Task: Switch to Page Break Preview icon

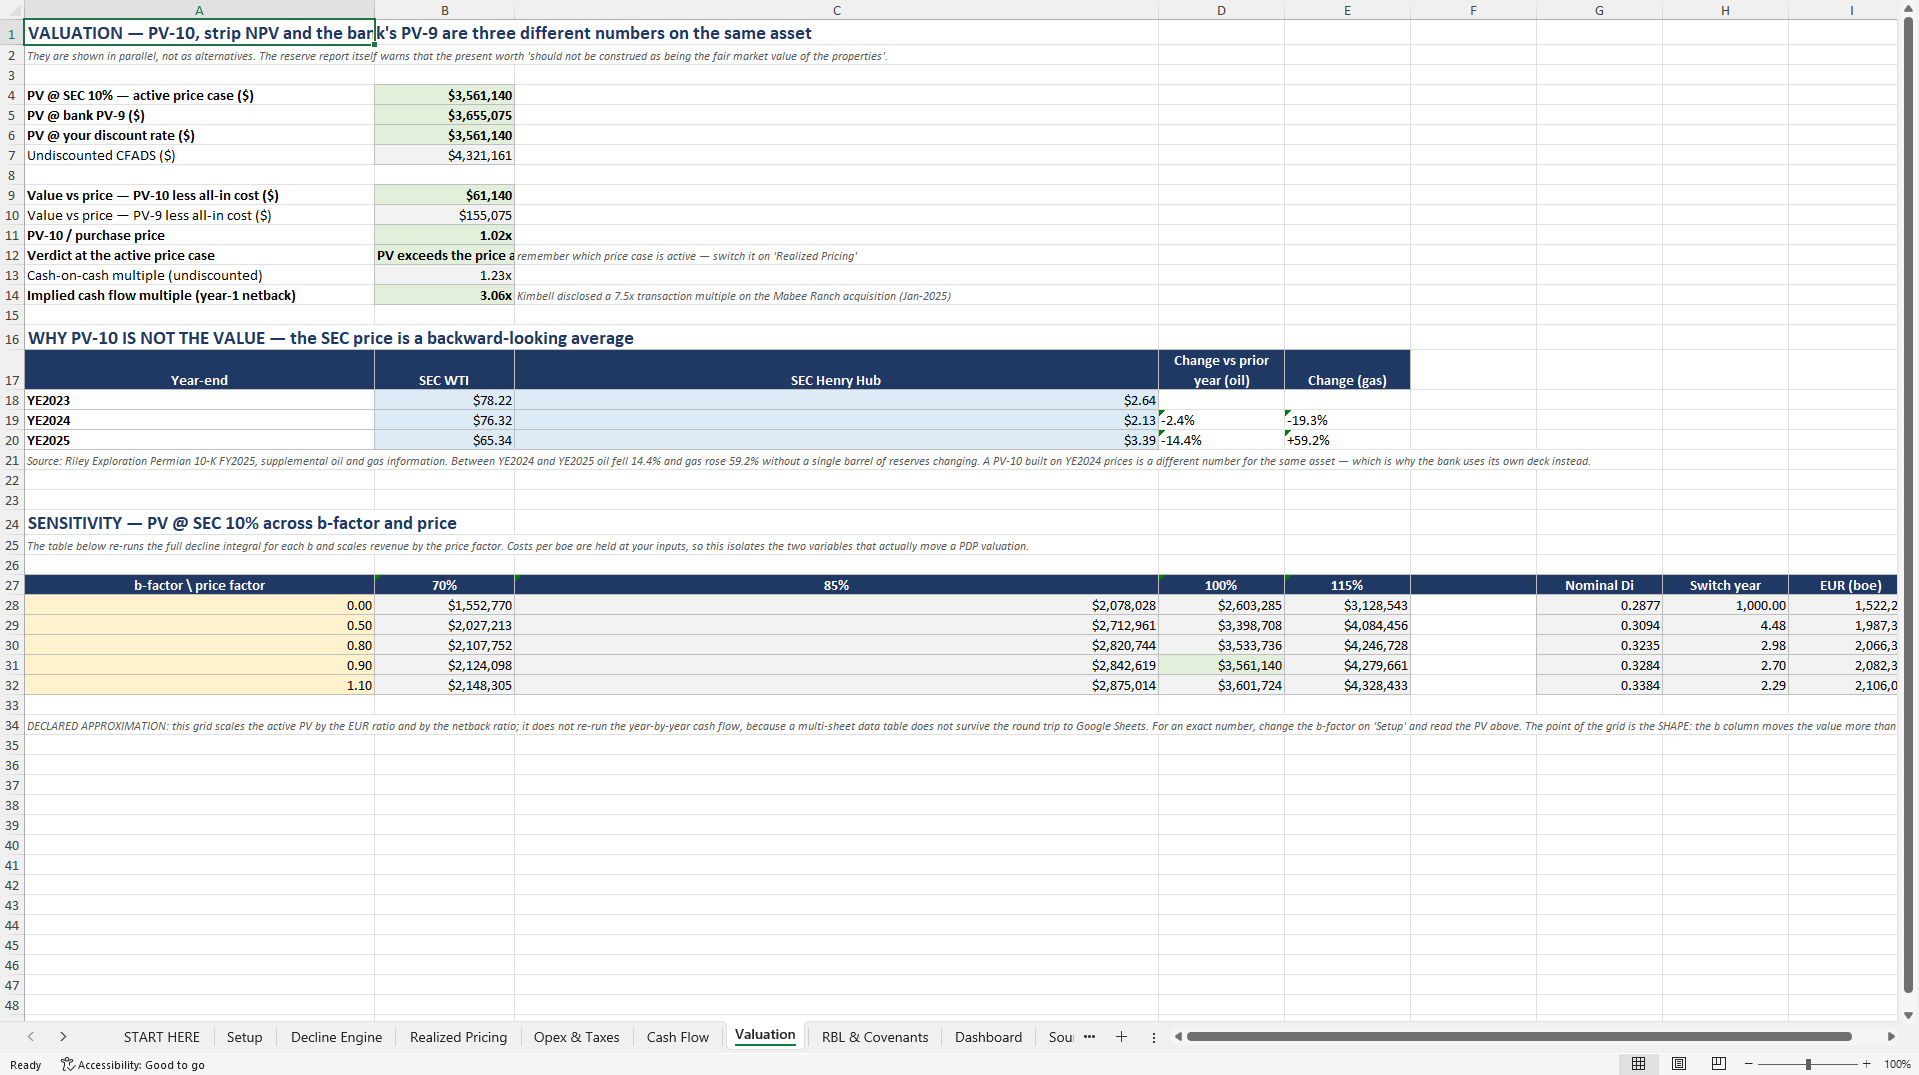Action: [x=1719, y=1064]
